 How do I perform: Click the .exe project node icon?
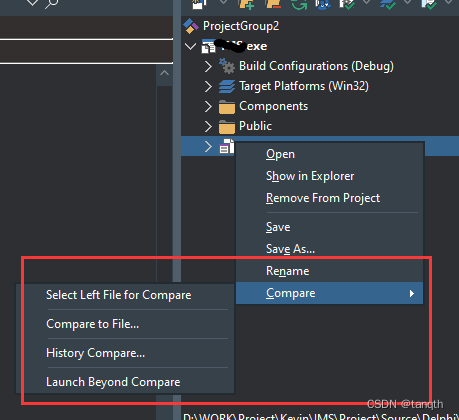tap(209, 46)
